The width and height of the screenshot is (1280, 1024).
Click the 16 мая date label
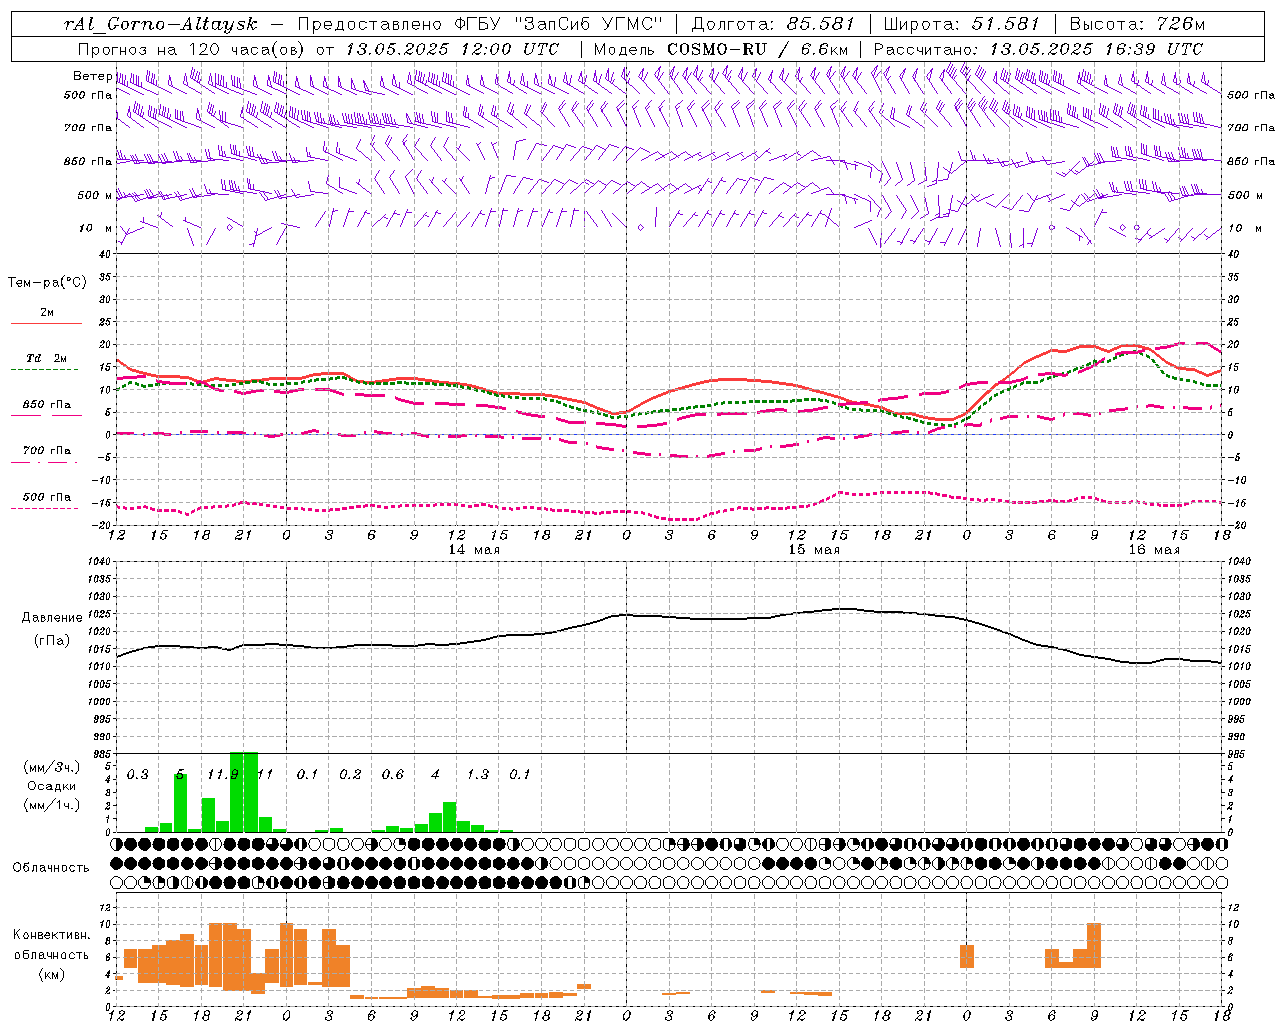pyautogui.click(x=1154, y=550)
